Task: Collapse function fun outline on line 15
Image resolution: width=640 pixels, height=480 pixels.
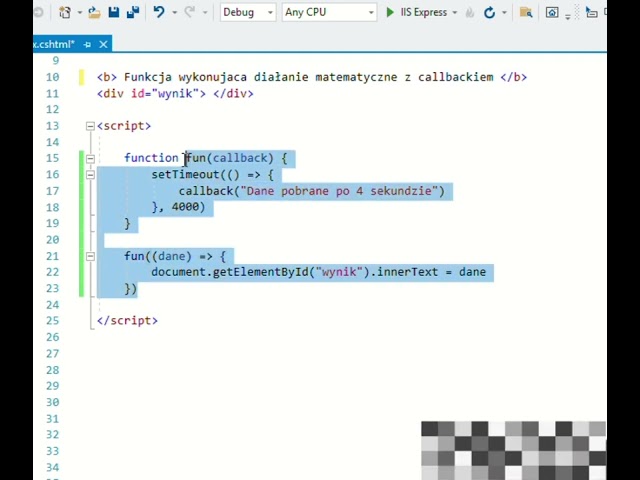Action: coord(90,159)
